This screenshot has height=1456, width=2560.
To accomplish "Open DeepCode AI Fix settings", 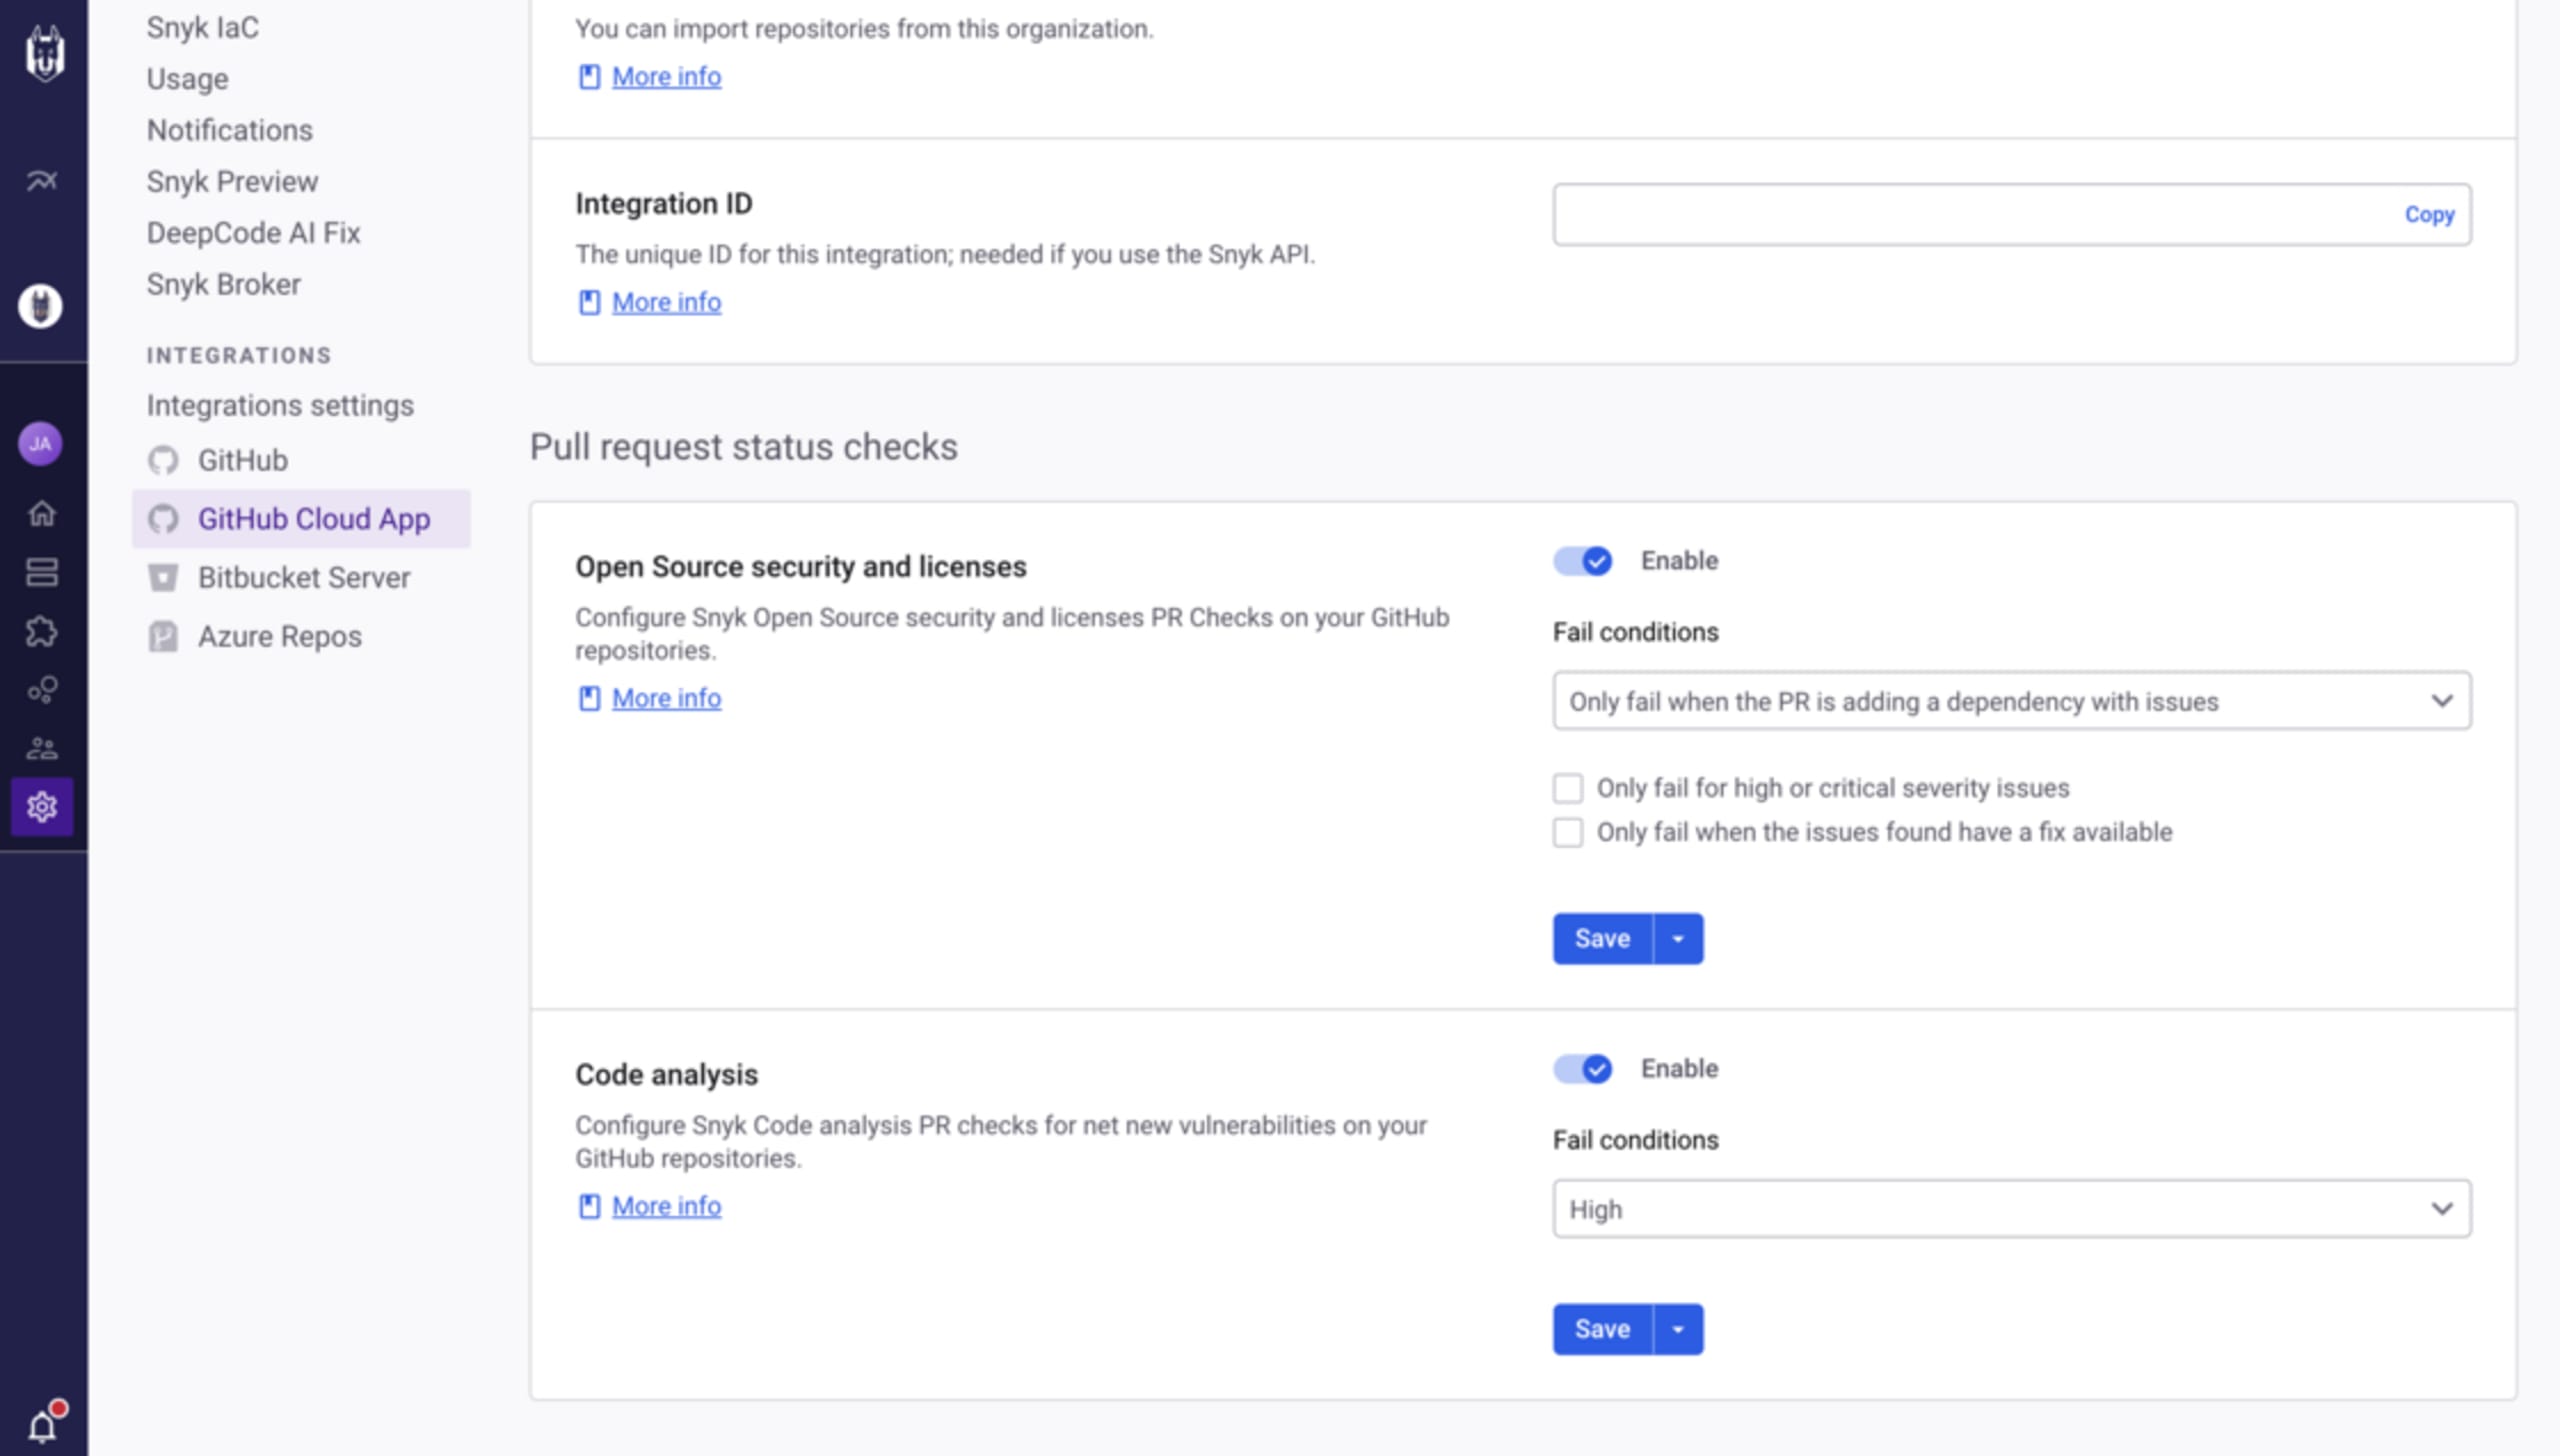I will [x=253, y=233].
